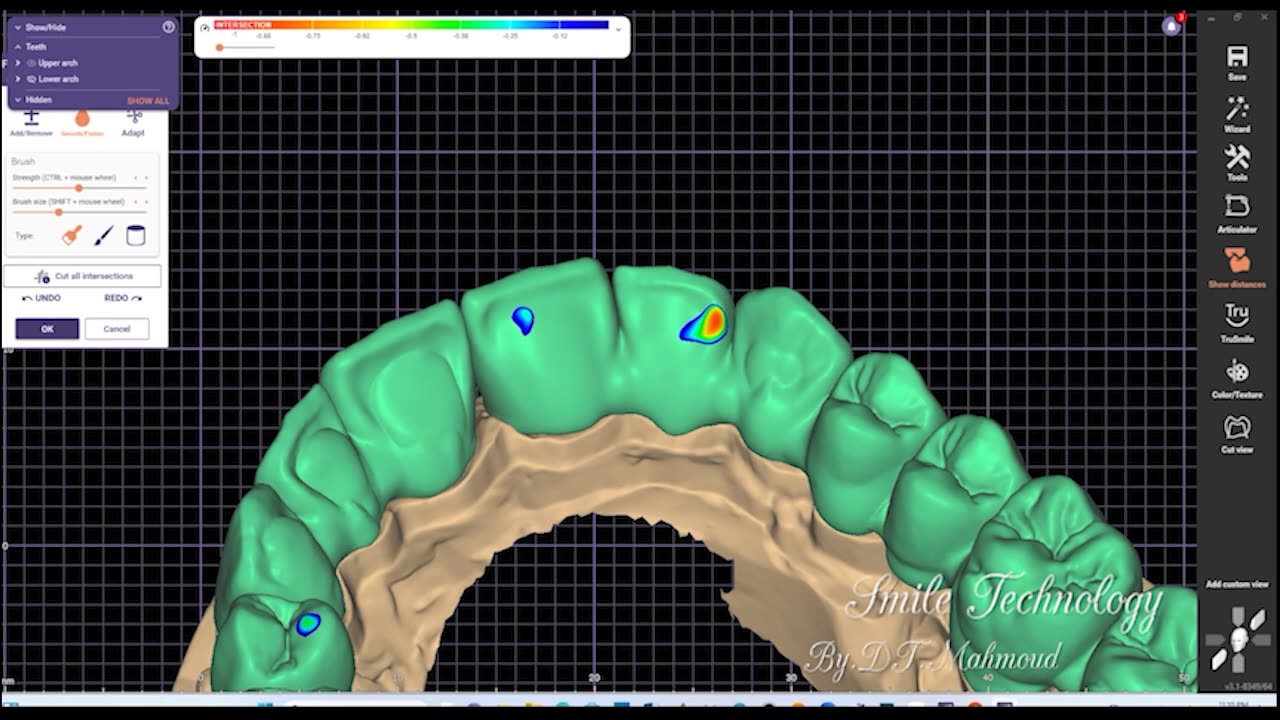Click Add custom view
The image size is (1280, 720).
[x=1237, y=584]
